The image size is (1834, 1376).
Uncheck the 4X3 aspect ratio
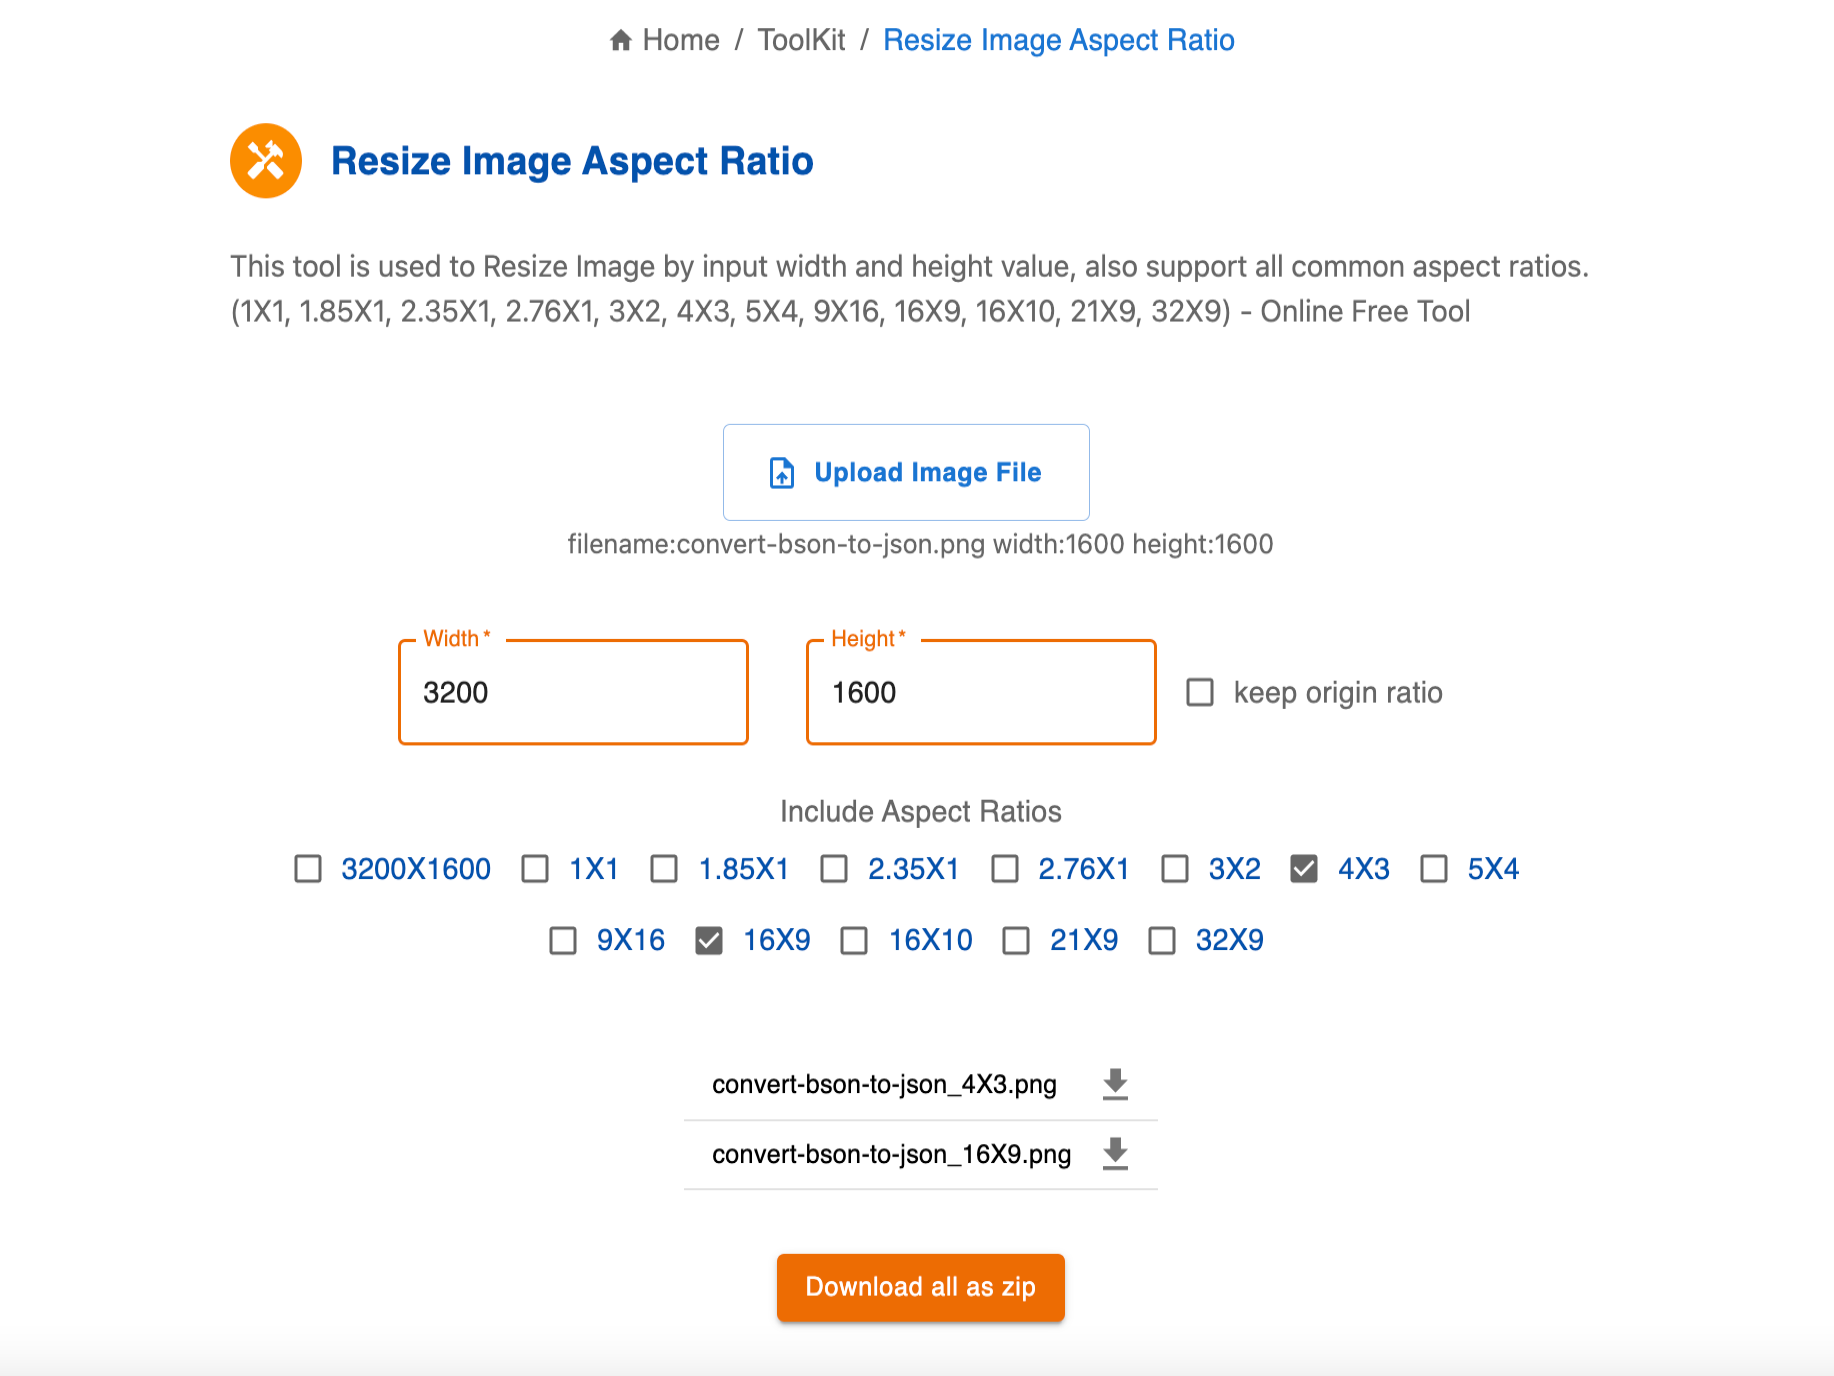pos(1303,869)
